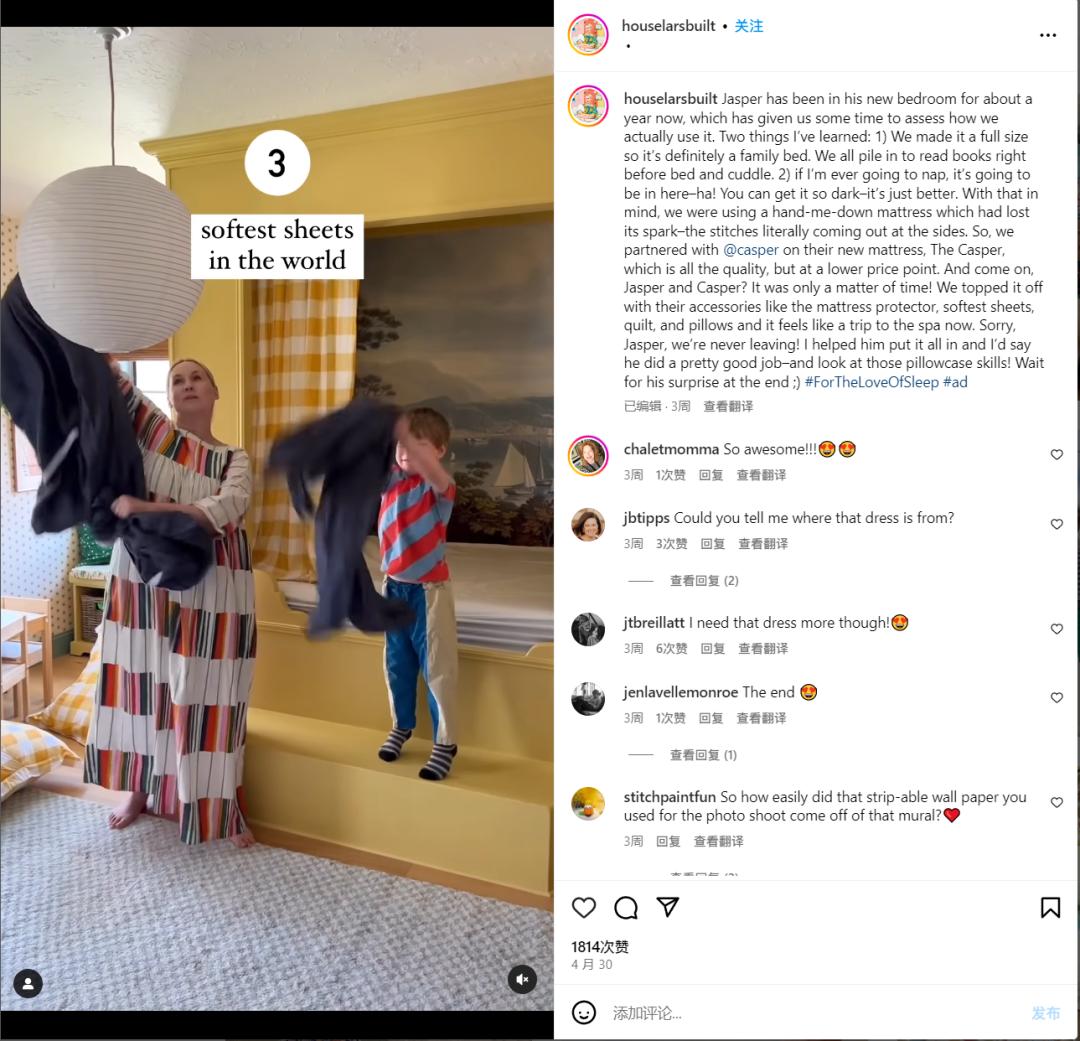The height and width of the screenshot is (1041, 1080).
Task: Expand the 2 replies under jbtipps' comment
Action: (704, 581)
